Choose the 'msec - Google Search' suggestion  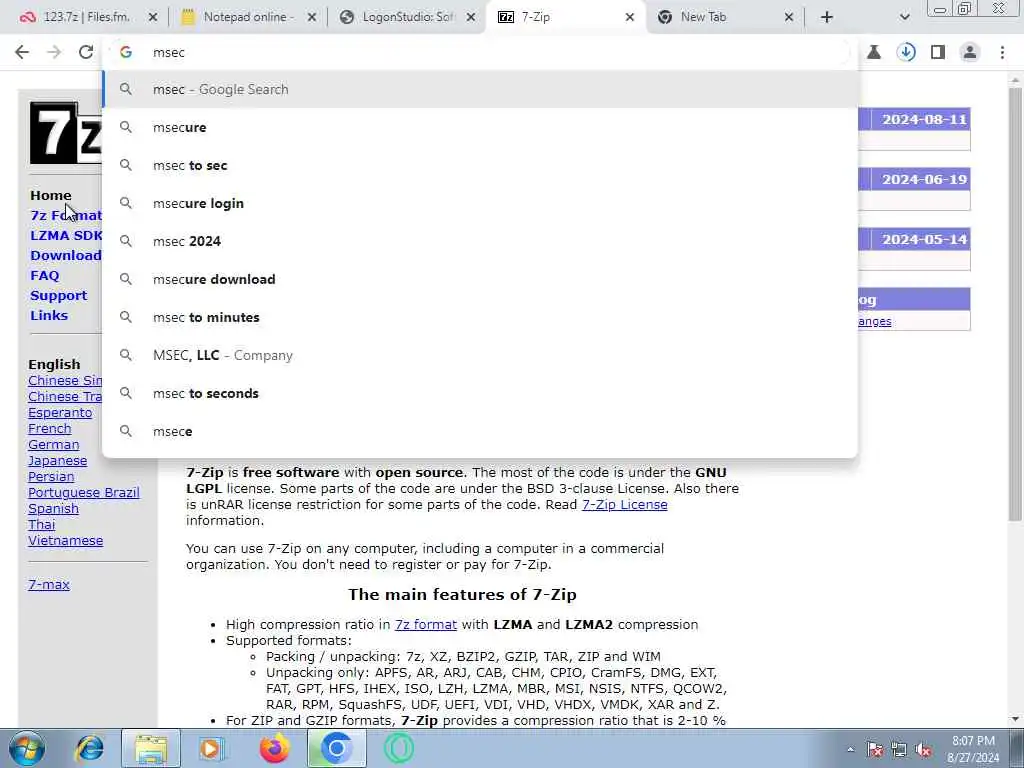point(480,89)
